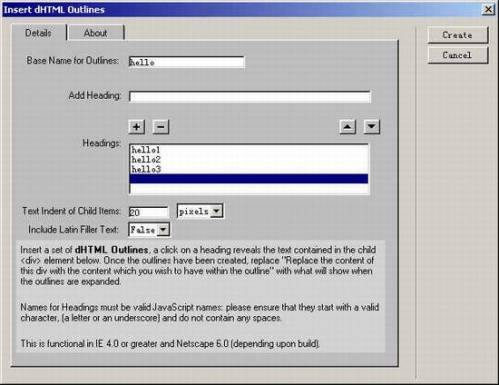This screenshot has width=499, height=385.
Task: Click the empty row below highlighted heading
Action: point(249,188)
